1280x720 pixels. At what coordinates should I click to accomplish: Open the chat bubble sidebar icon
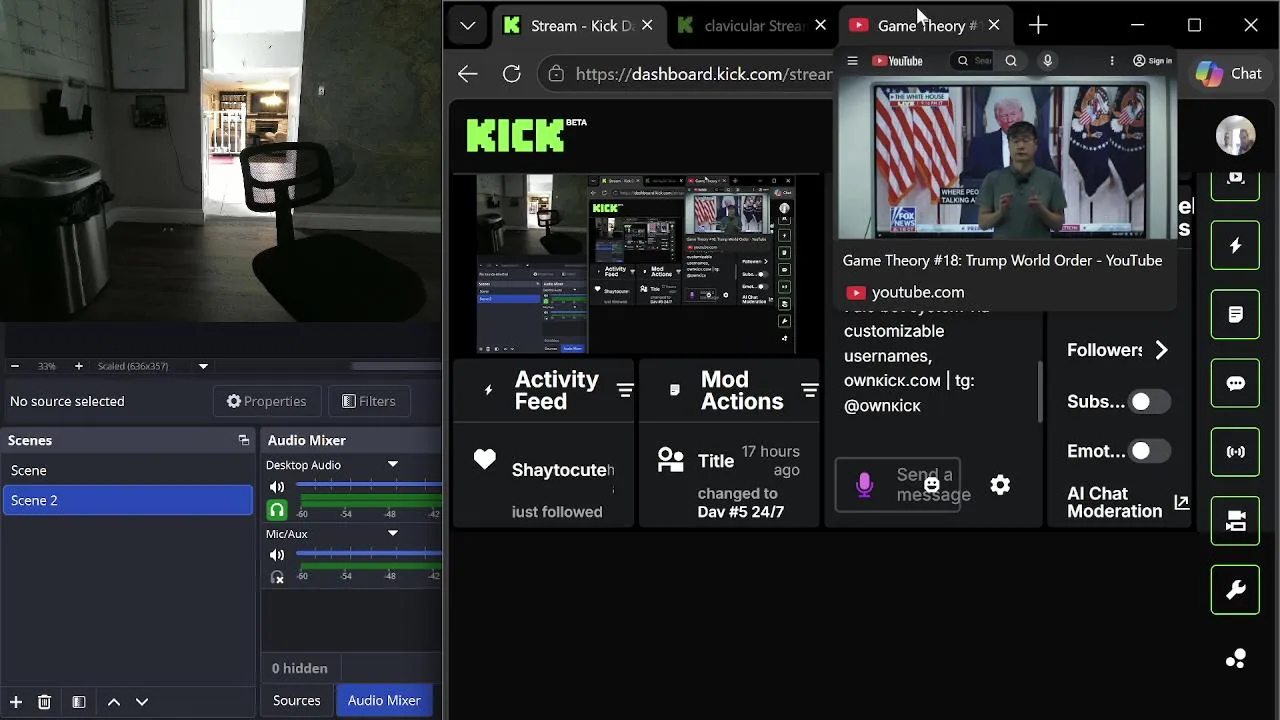(1235, 384)
